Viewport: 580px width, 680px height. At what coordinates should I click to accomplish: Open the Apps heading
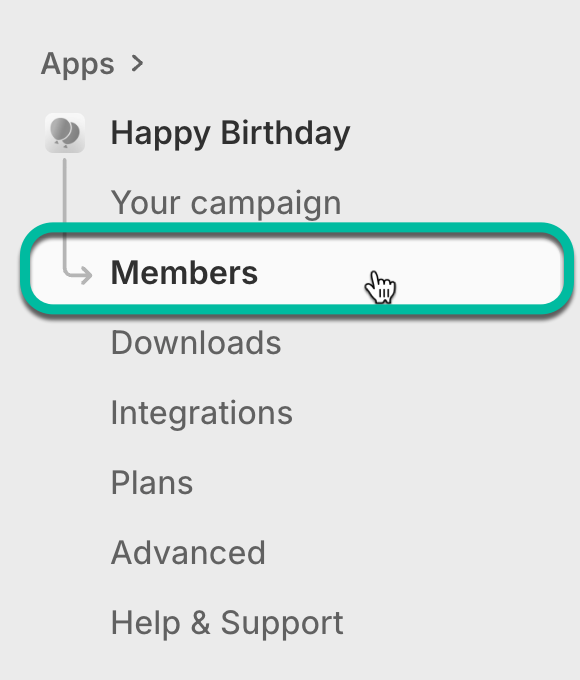tap(78, 64)
